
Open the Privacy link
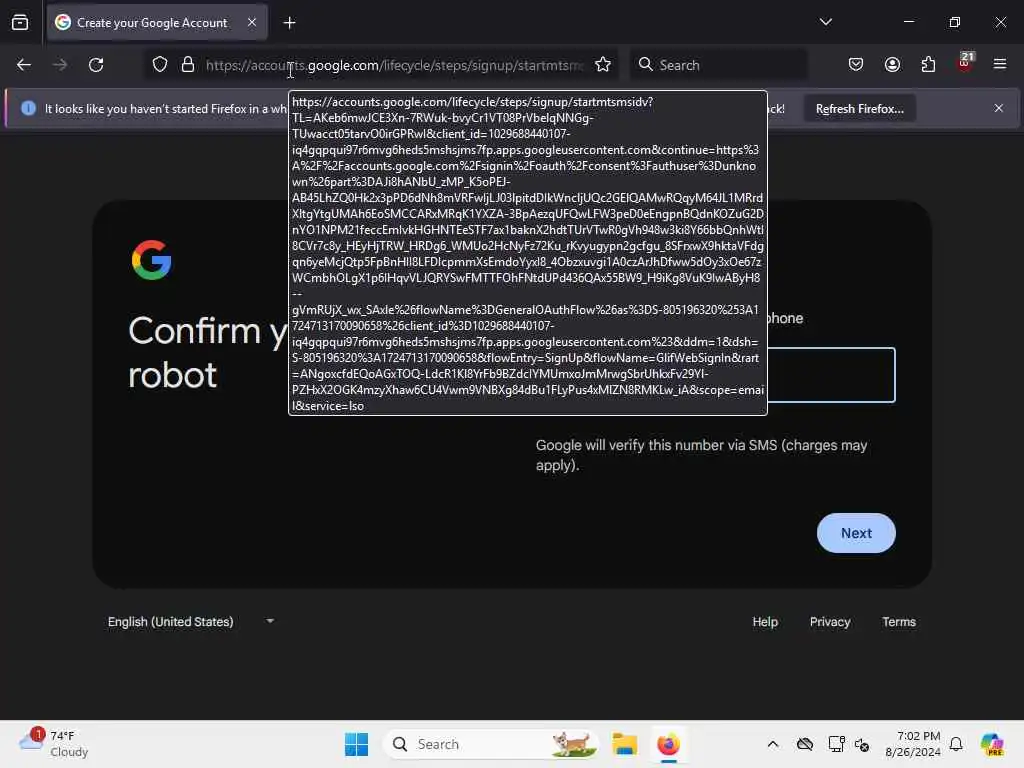(x=830, y=622)
